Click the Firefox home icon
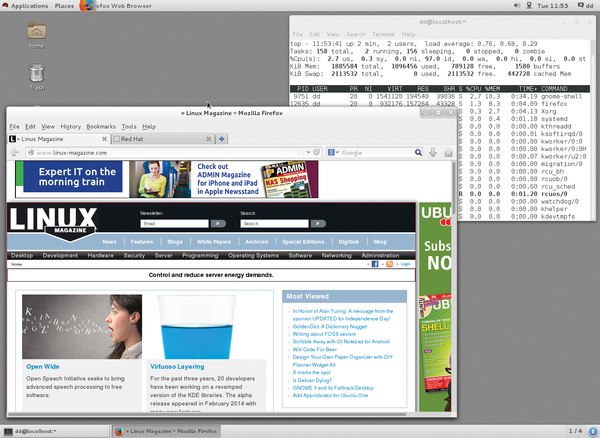 448,153
